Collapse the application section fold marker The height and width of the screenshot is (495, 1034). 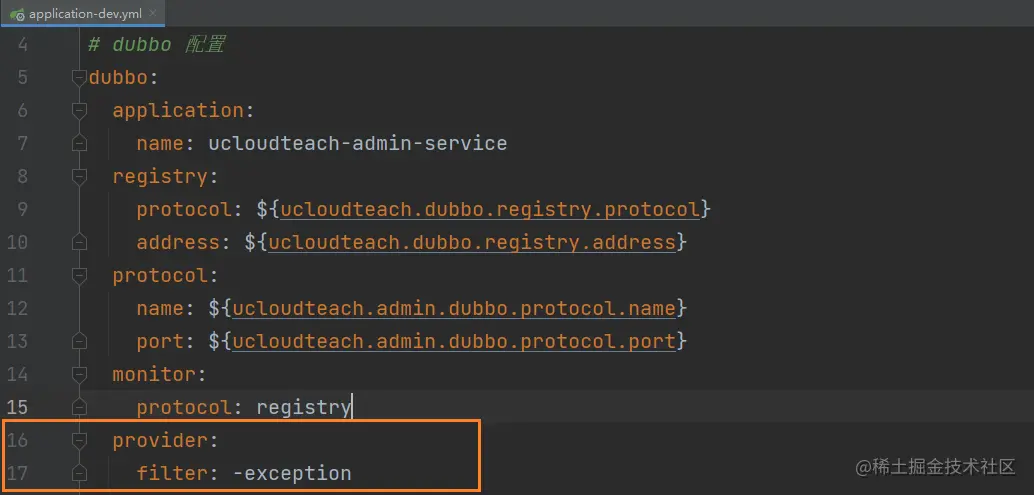tap(80, 110)
